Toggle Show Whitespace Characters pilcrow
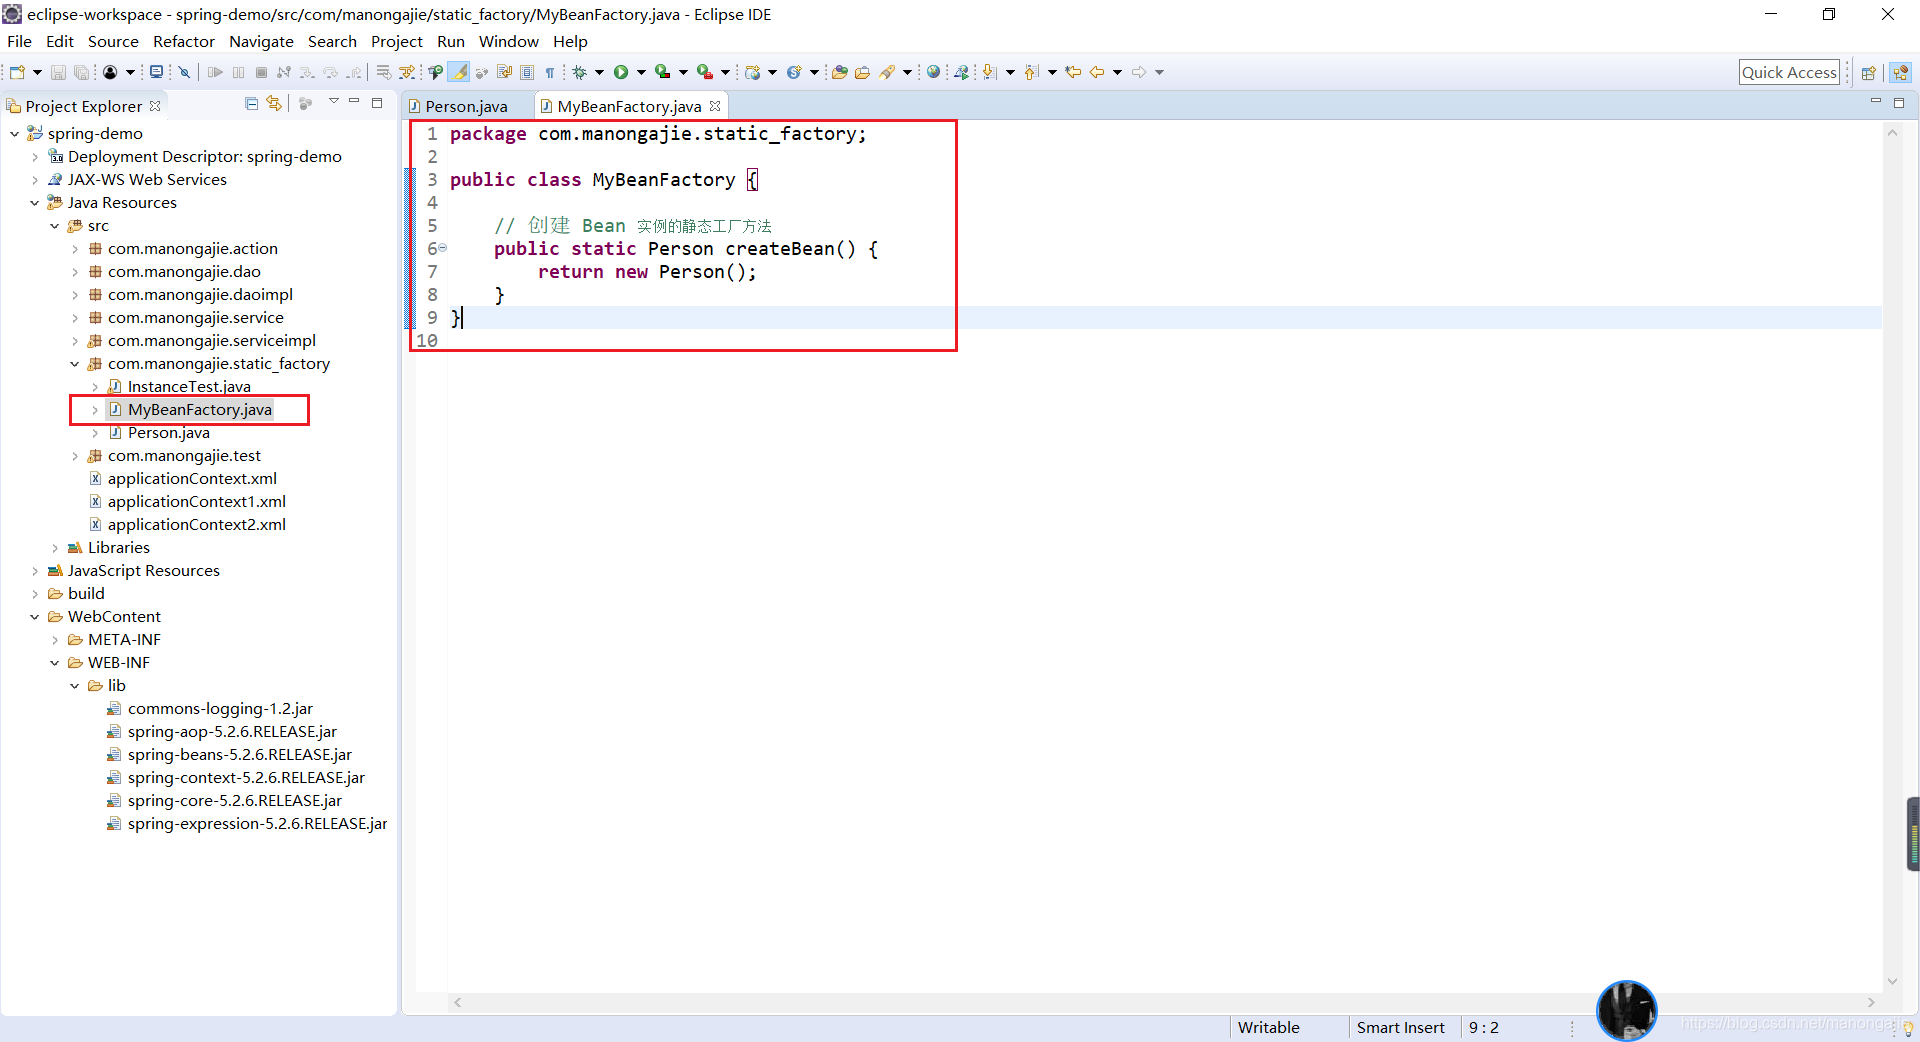 click(x=550, y=72)
